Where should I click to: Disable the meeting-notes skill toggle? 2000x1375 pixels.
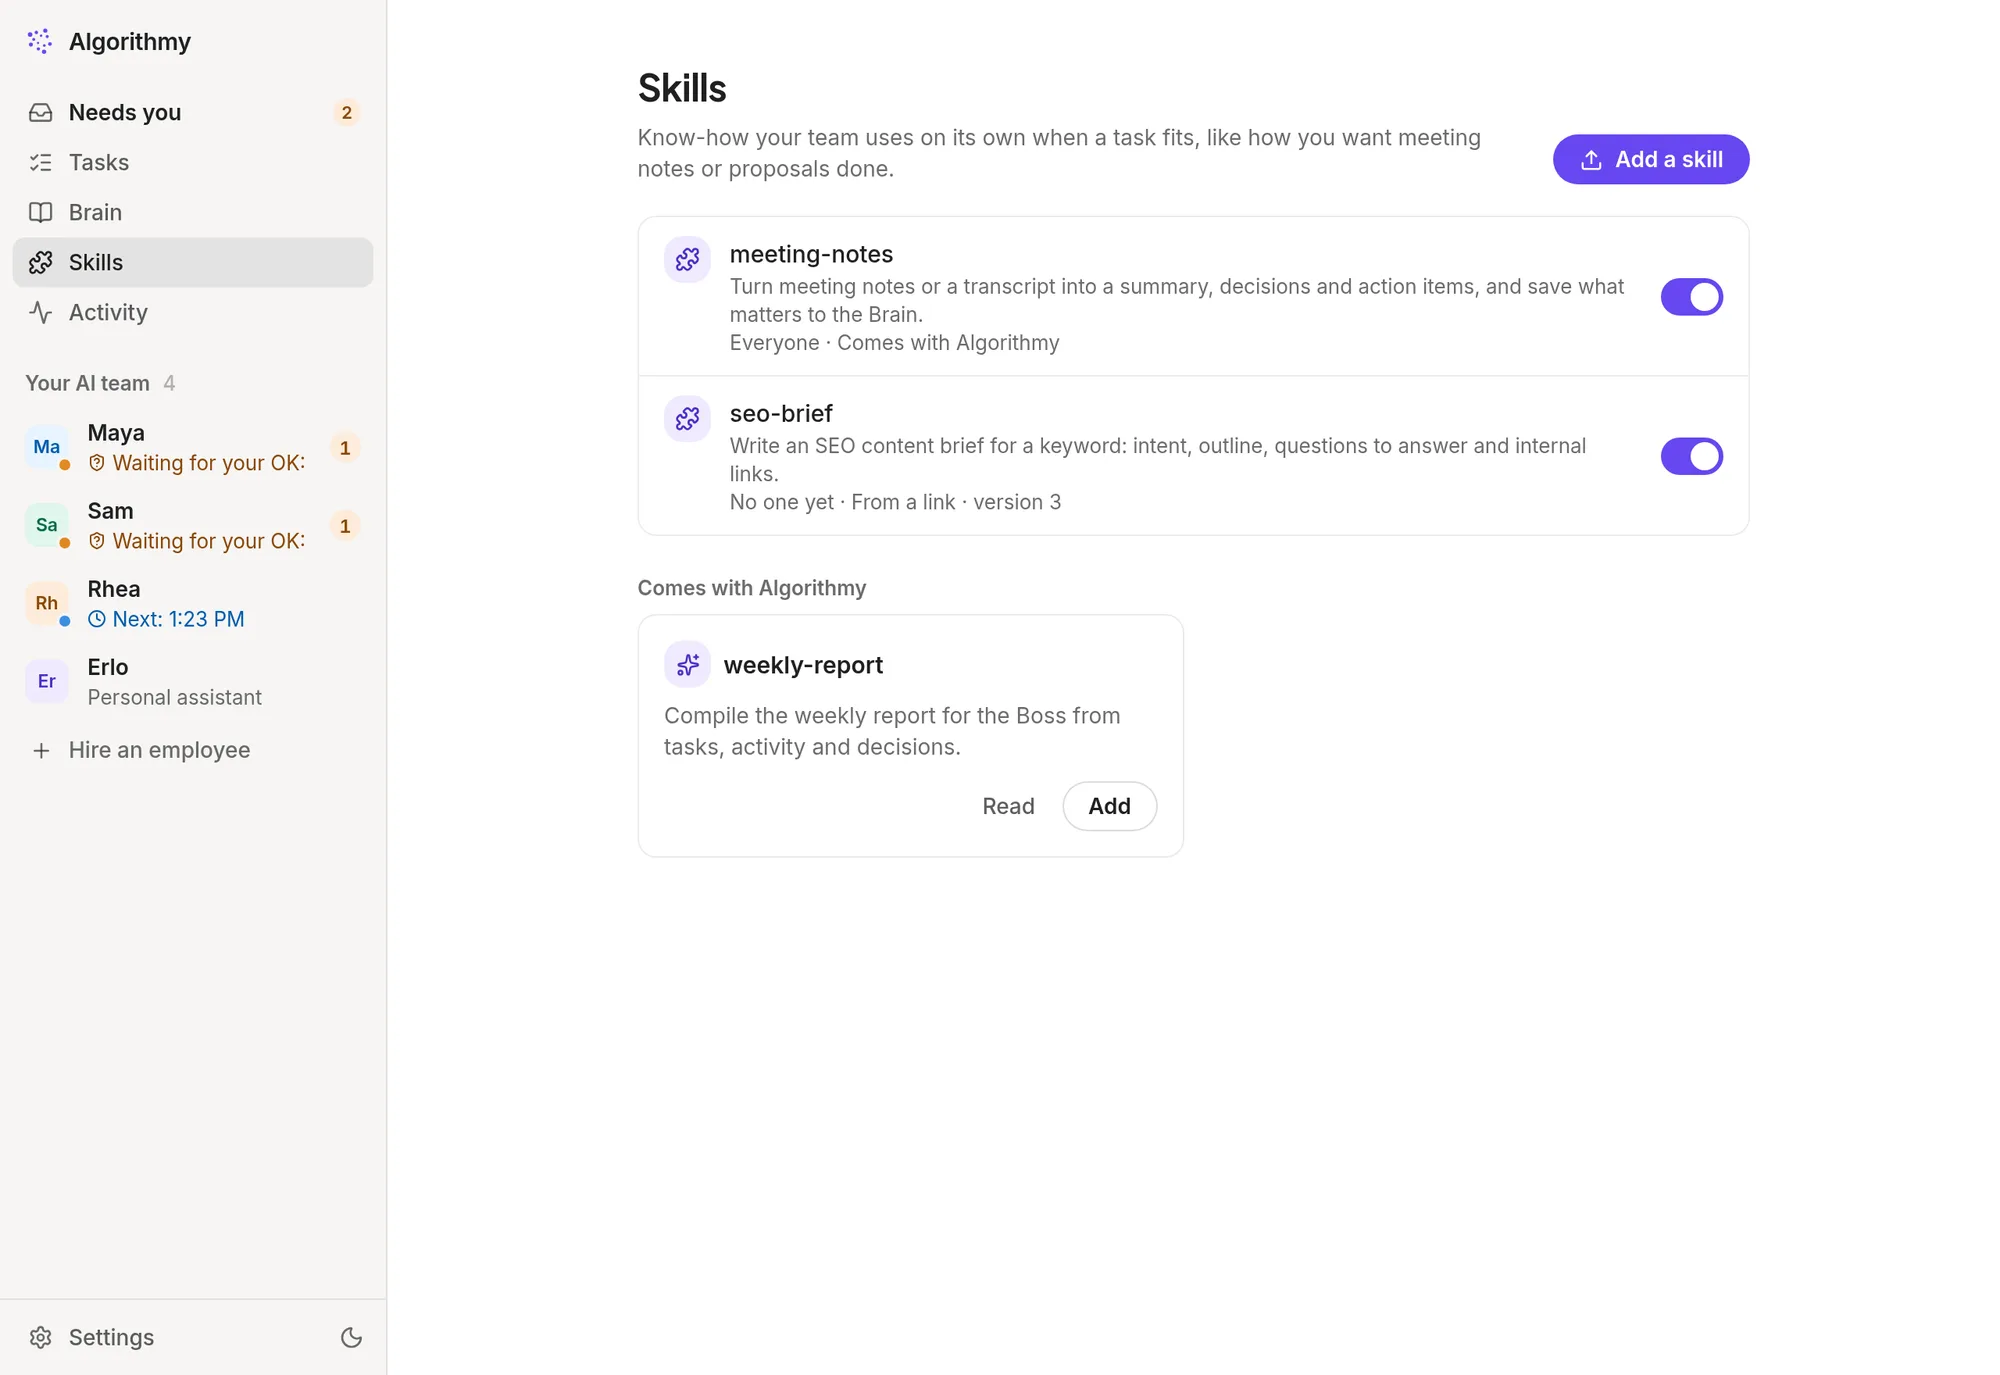coord(1692,297)
